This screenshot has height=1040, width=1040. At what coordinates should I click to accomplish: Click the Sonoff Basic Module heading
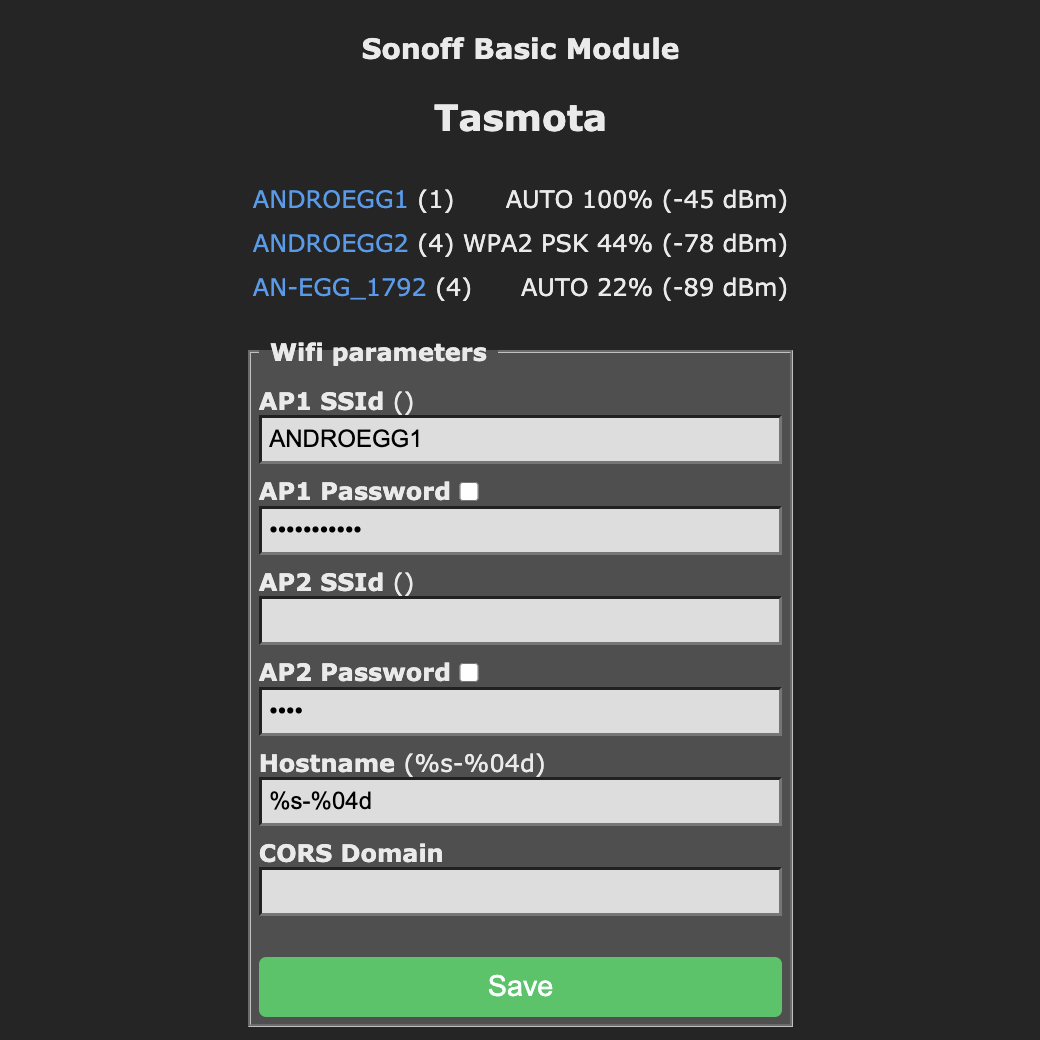[x=520, y=49]
